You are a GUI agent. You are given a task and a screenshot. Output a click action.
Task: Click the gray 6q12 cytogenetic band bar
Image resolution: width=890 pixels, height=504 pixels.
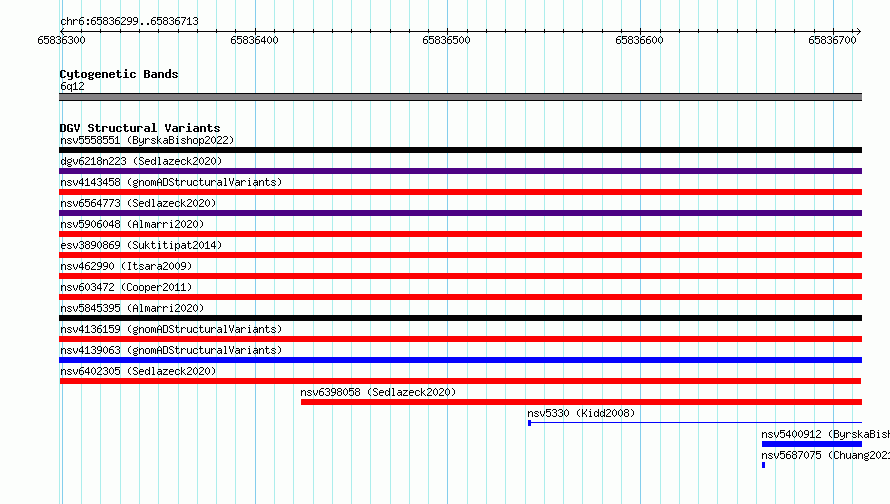[460, 97]
